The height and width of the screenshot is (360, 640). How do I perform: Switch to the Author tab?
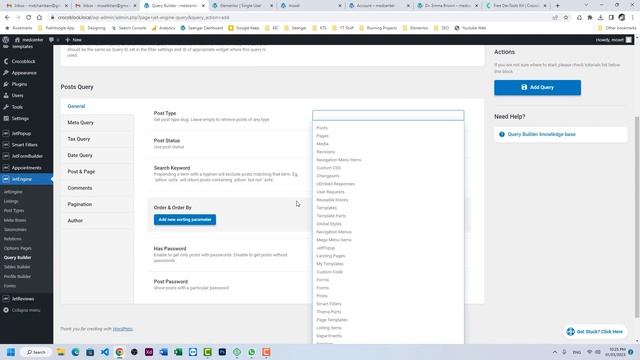pyautogui.click(x=97, y=220)
